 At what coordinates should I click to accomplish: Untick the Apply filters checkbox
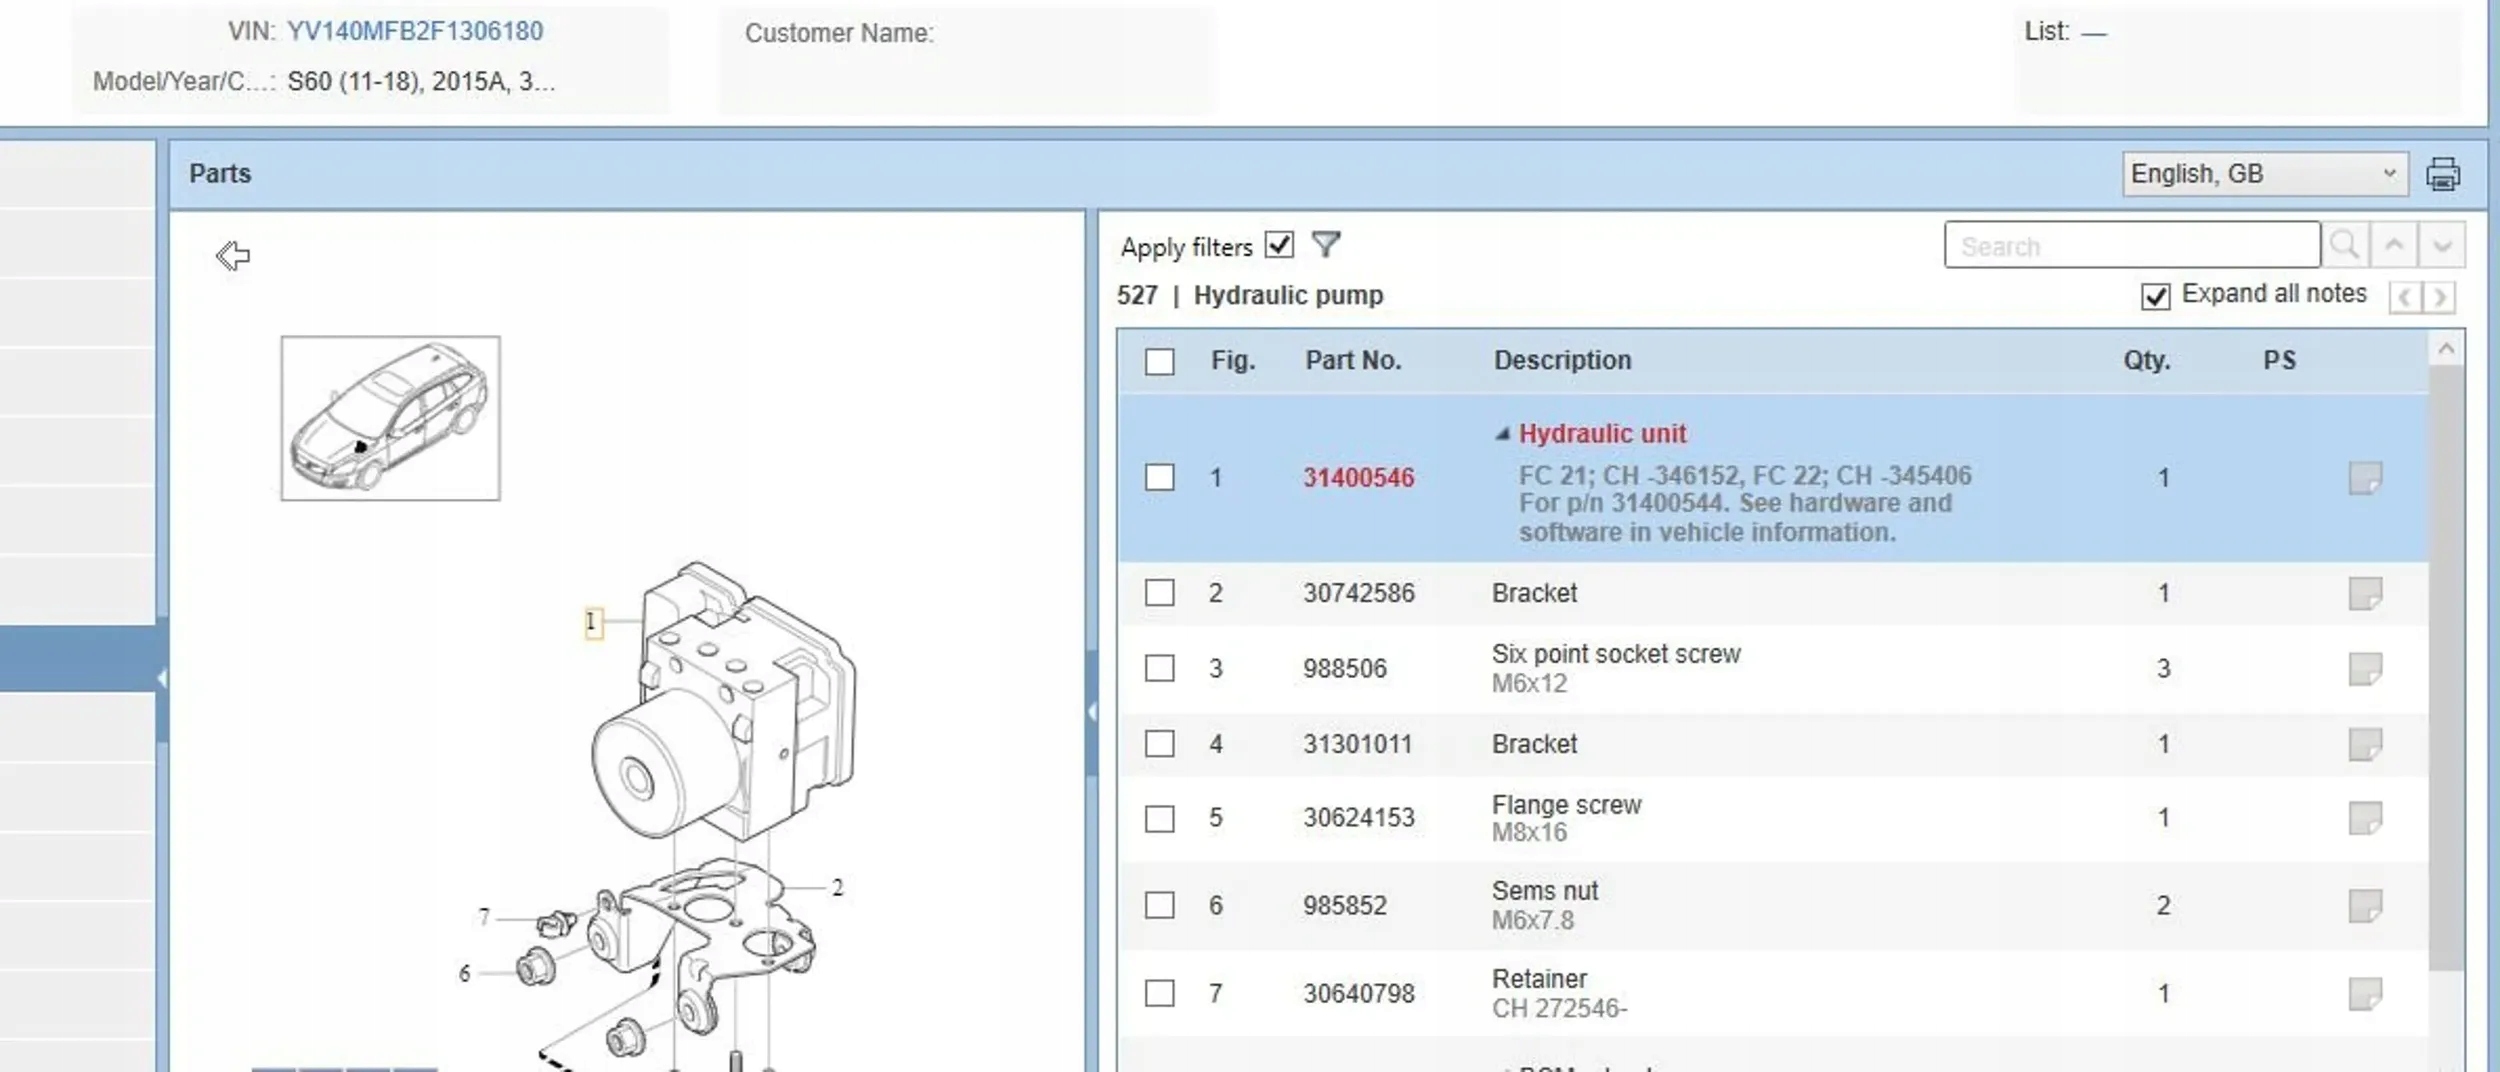(1279, 245)
